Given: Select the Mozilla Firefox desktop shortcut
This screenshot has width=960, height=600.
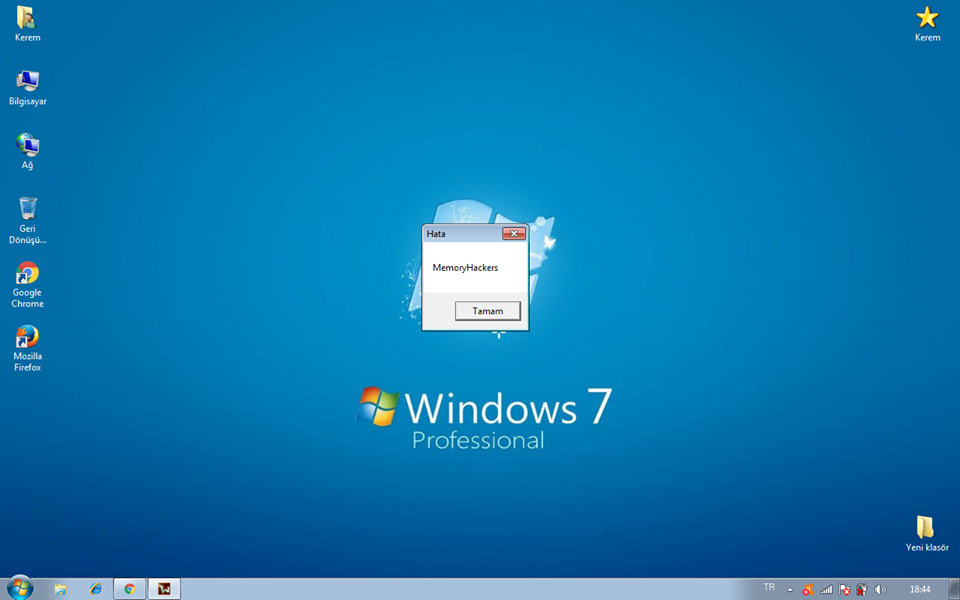Looking at the screenshot, I should (28, 348).
